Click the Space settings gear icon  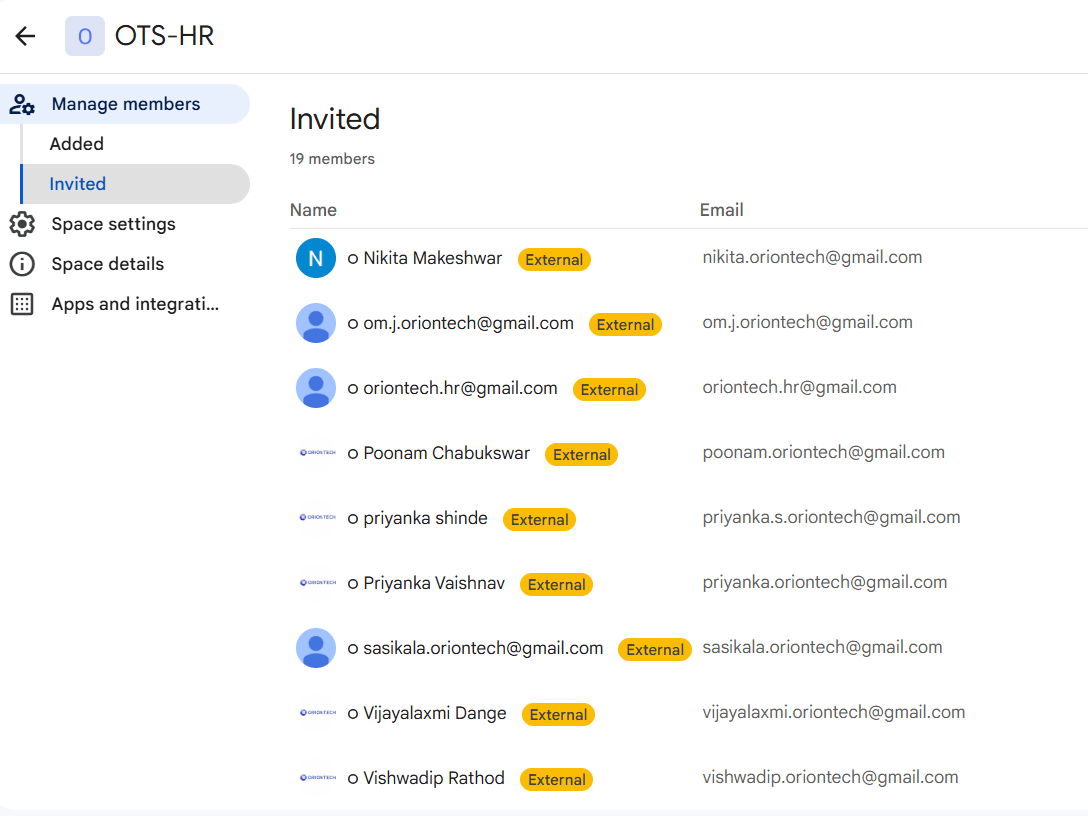pyautogui.click(x=22, y=224)
